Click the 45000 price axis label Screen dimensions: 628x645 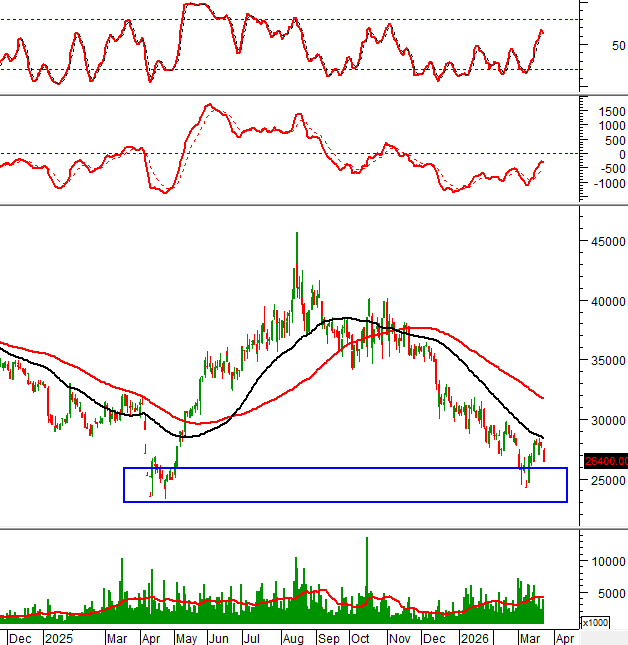tap(604, 241)
